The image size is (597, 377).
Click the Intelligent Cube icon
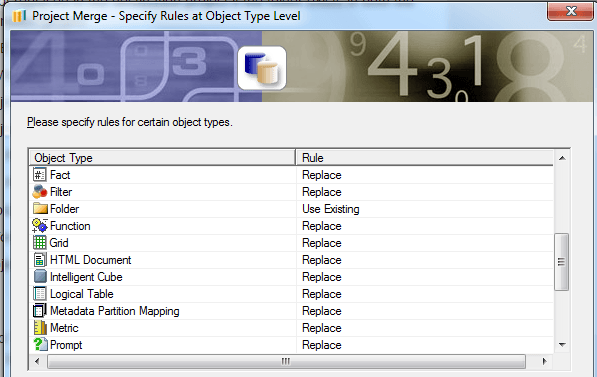coord(40,276)
